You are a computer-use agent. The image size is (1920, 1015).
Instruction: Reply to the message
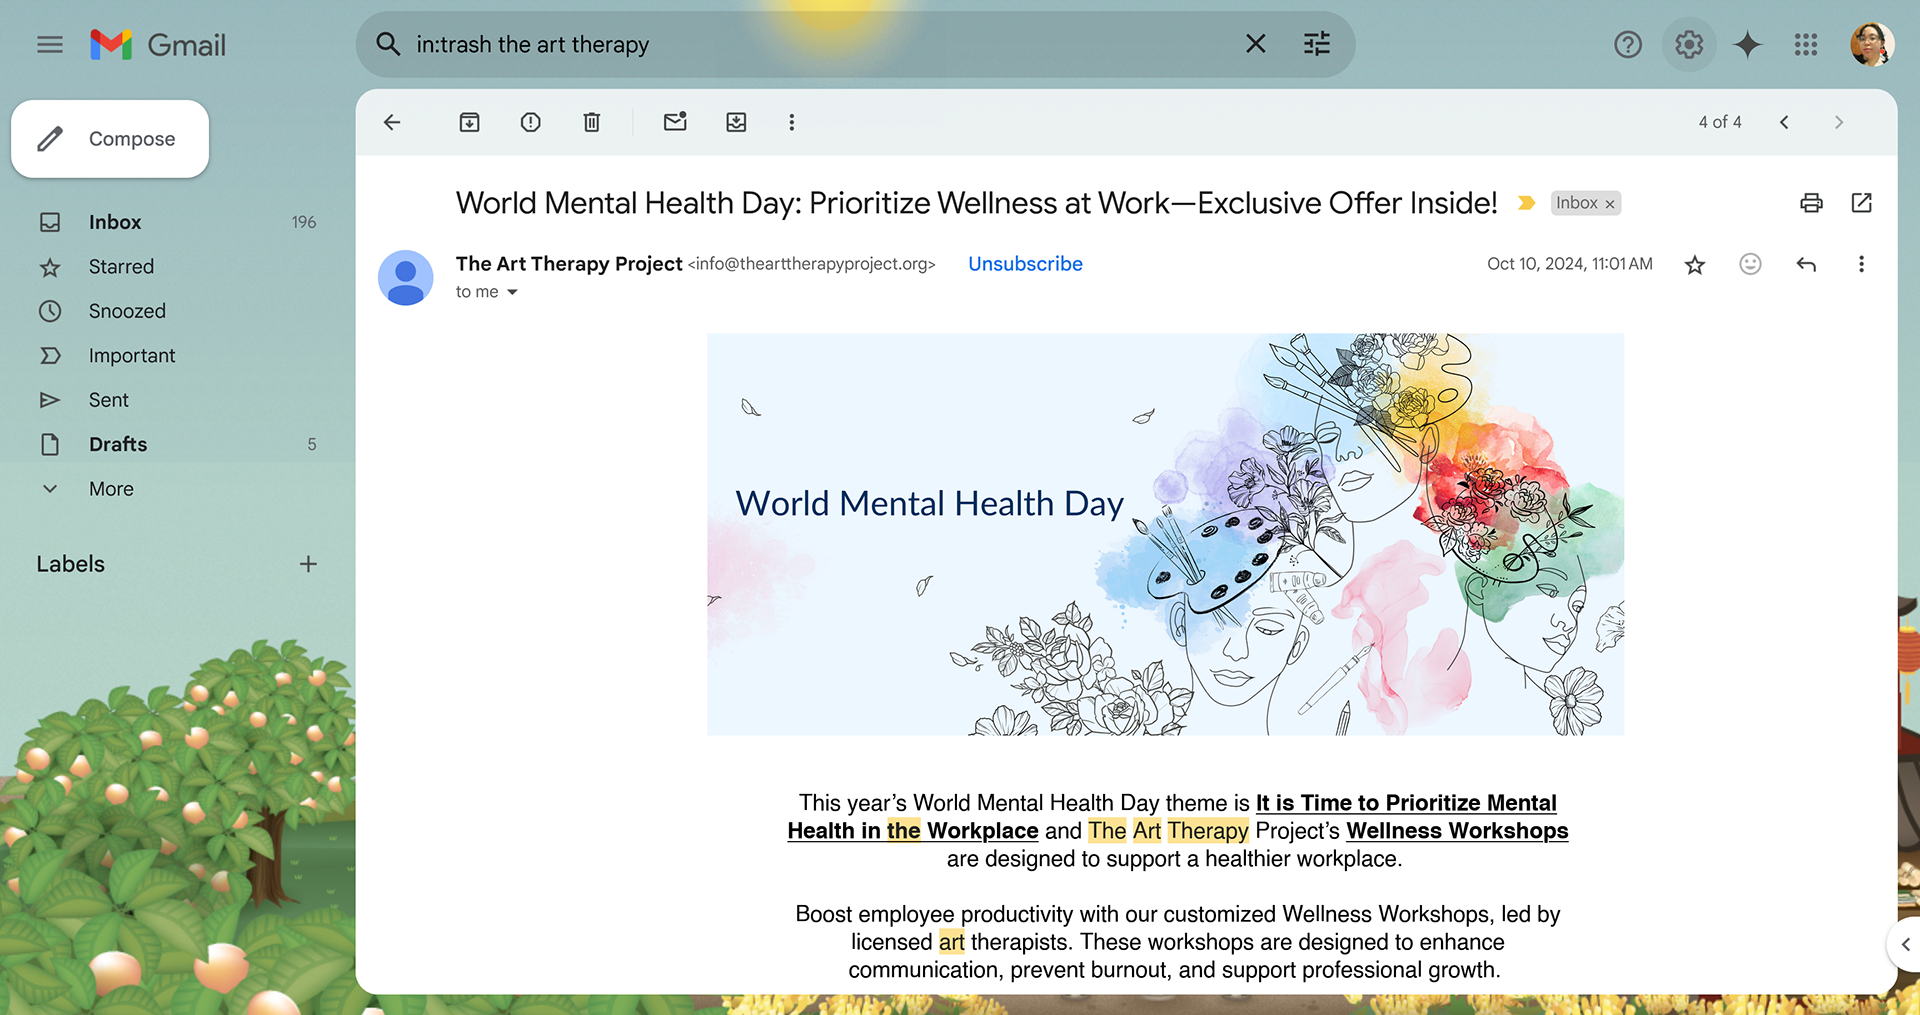point(1806,264)
